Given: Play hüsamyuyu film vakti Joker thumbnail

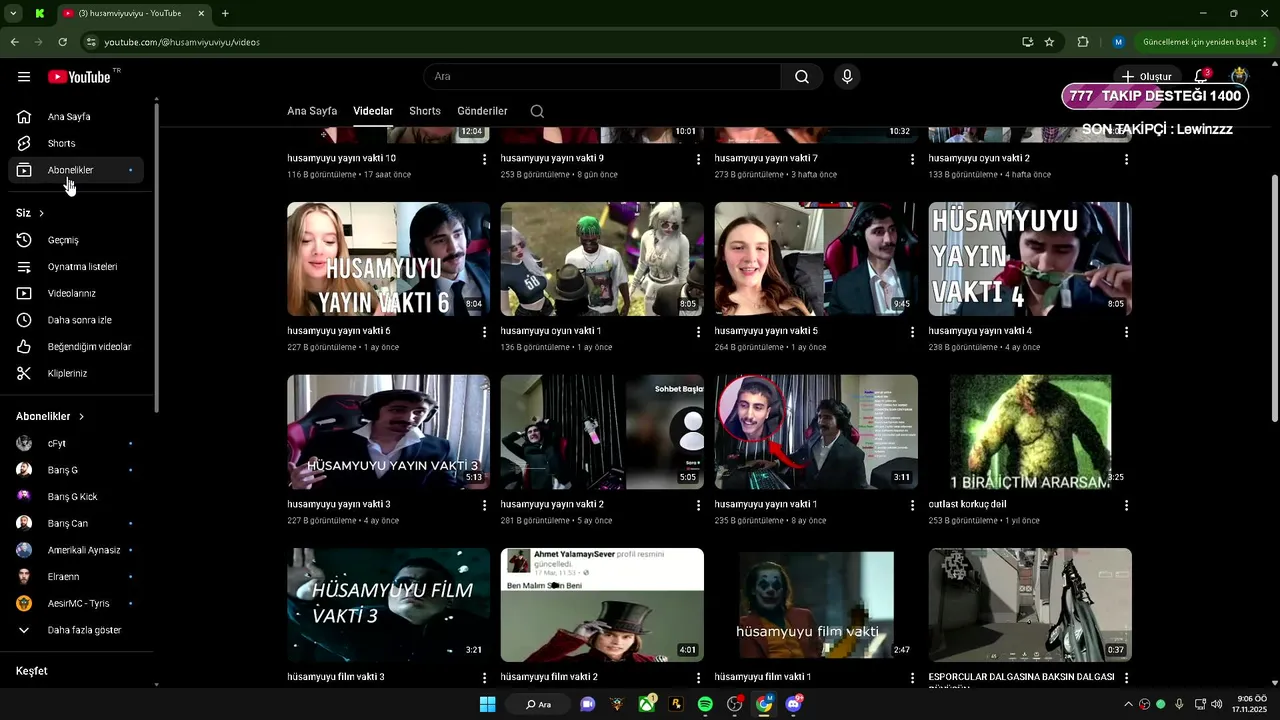Looking at the screenshot, I should pos(816,604).
